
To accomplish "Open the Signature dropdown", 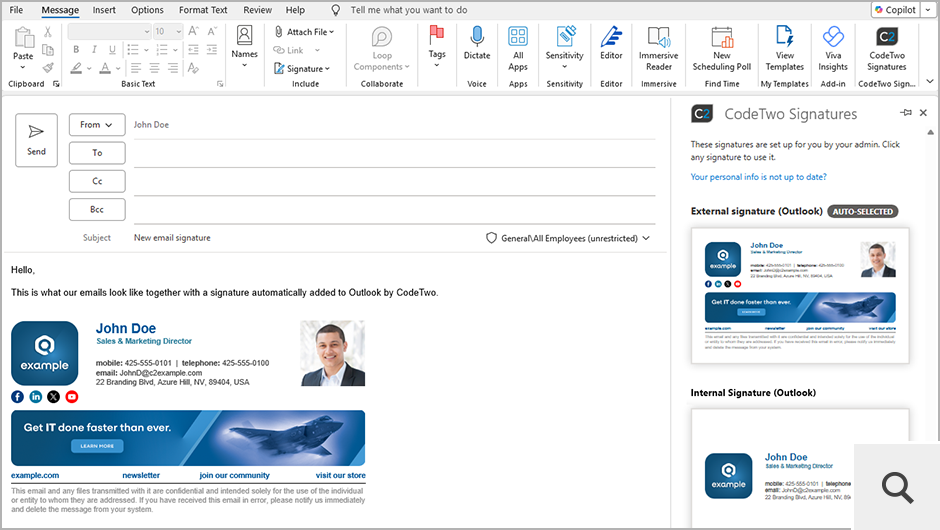I will pyautogui.click(x=302, y=69).
